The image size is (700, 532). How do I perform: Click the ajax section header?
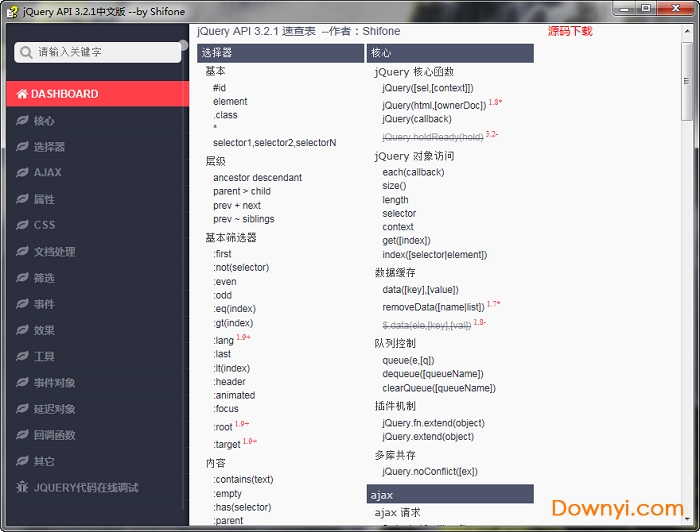pos(450,494)
